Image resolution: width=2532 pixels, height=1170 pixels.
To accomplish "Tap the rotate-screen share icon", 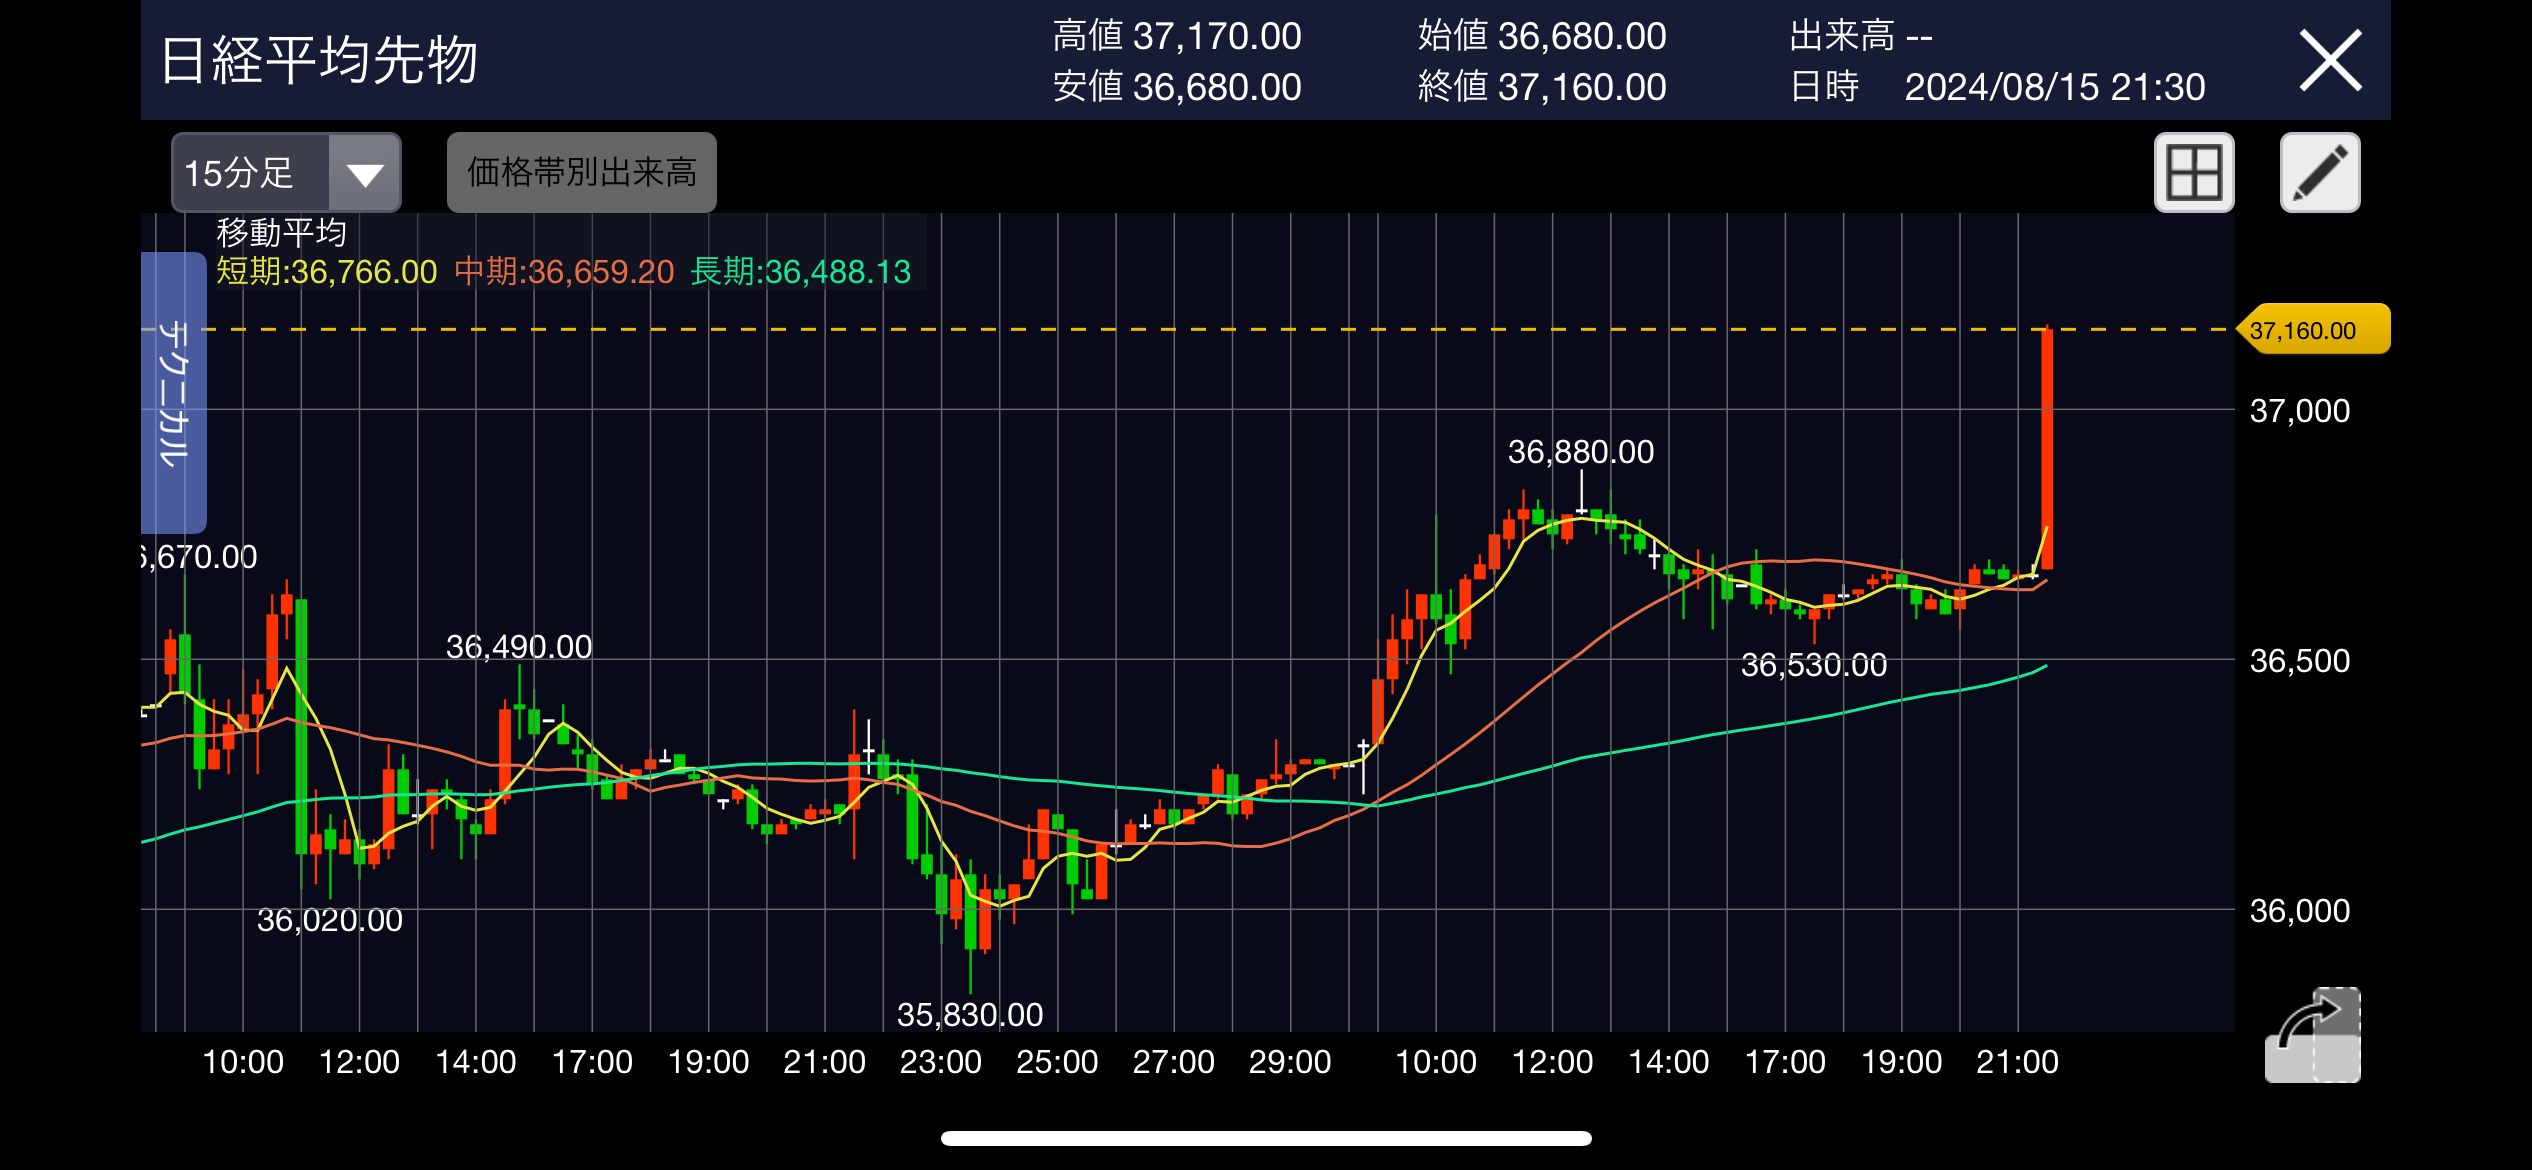I will point(2313,1034).
